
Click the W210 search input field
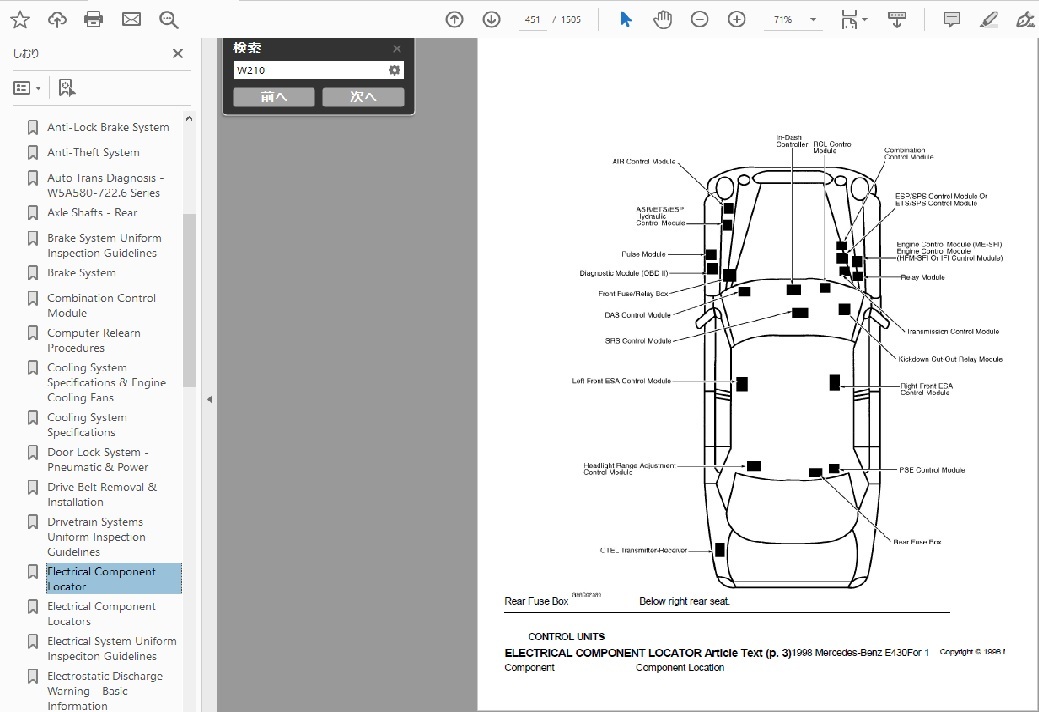[x=308, y=70]
